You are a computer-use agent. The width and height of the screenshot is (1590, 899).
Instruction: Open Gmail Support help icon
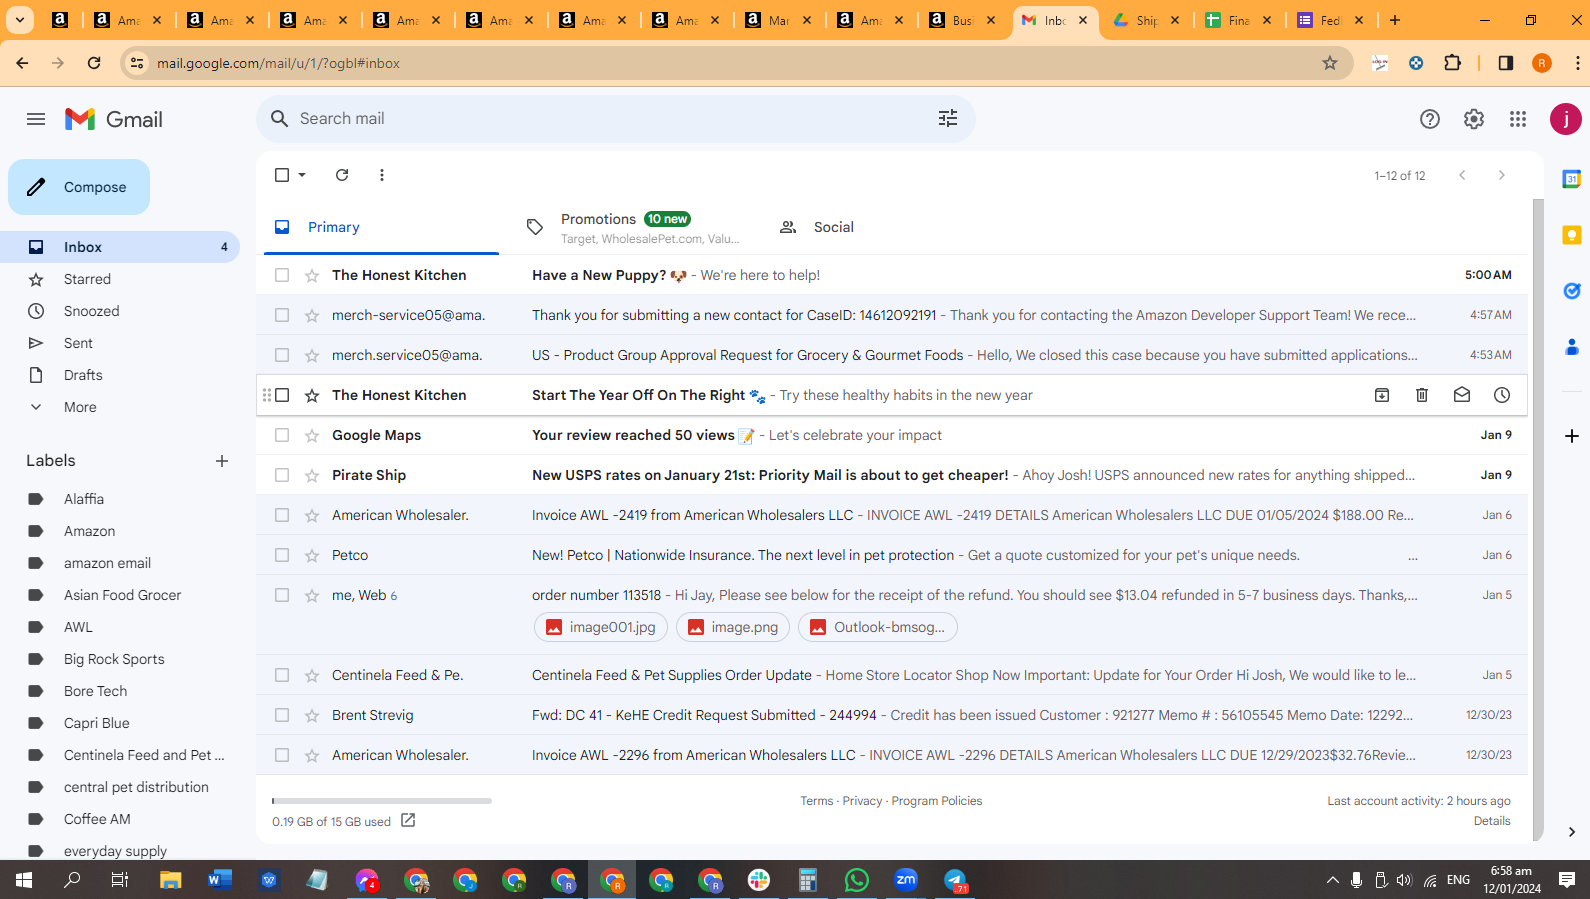1430,119
